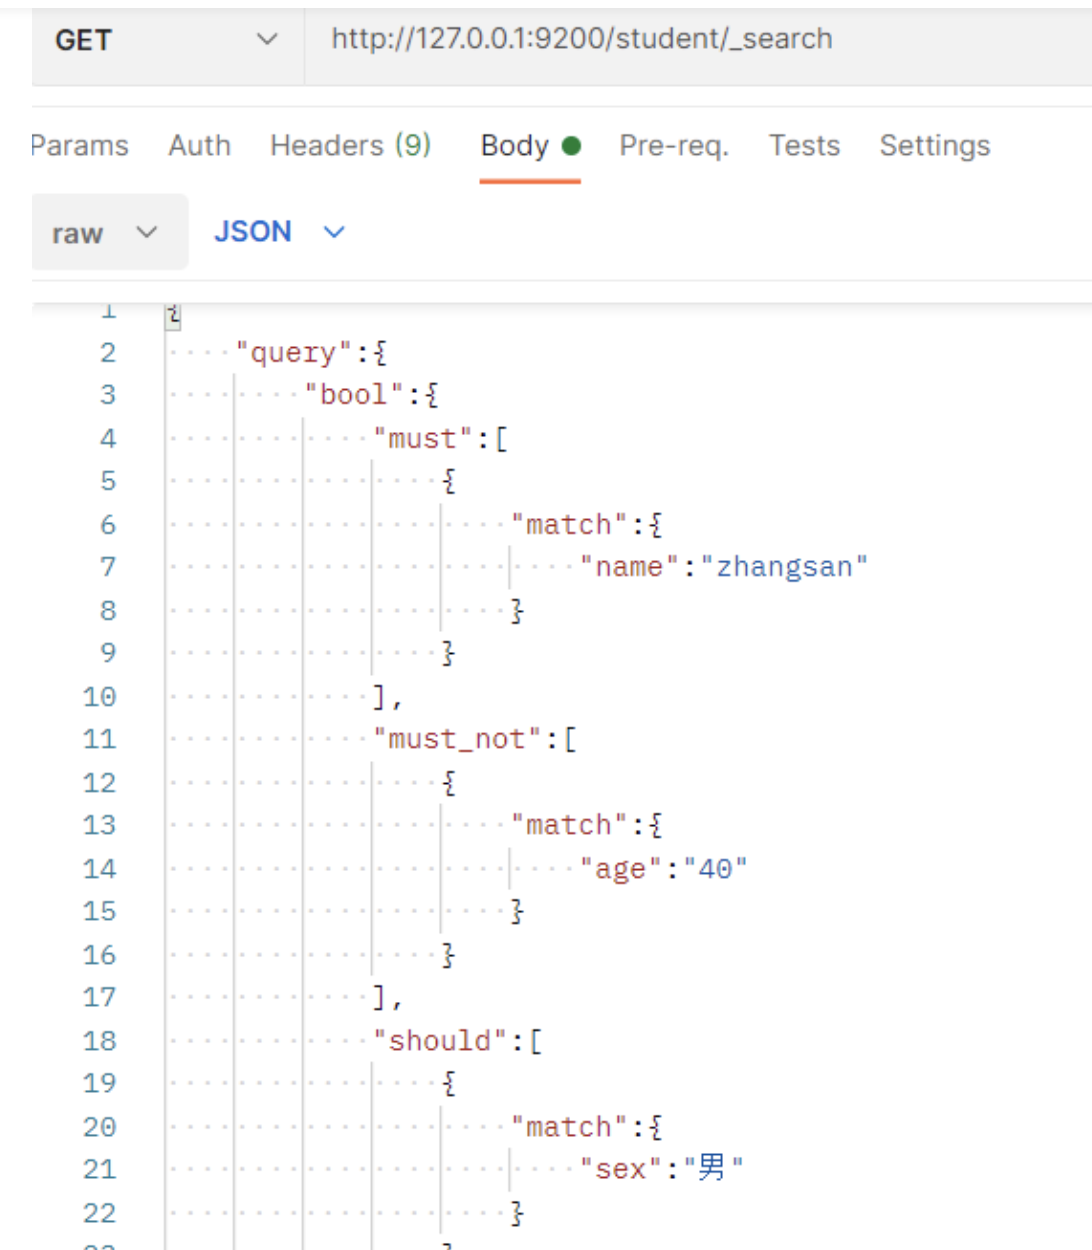Place cursor on the "sex" key
The height and width of the screenshot is (1250, 1092).
(x=620, y=1168)
